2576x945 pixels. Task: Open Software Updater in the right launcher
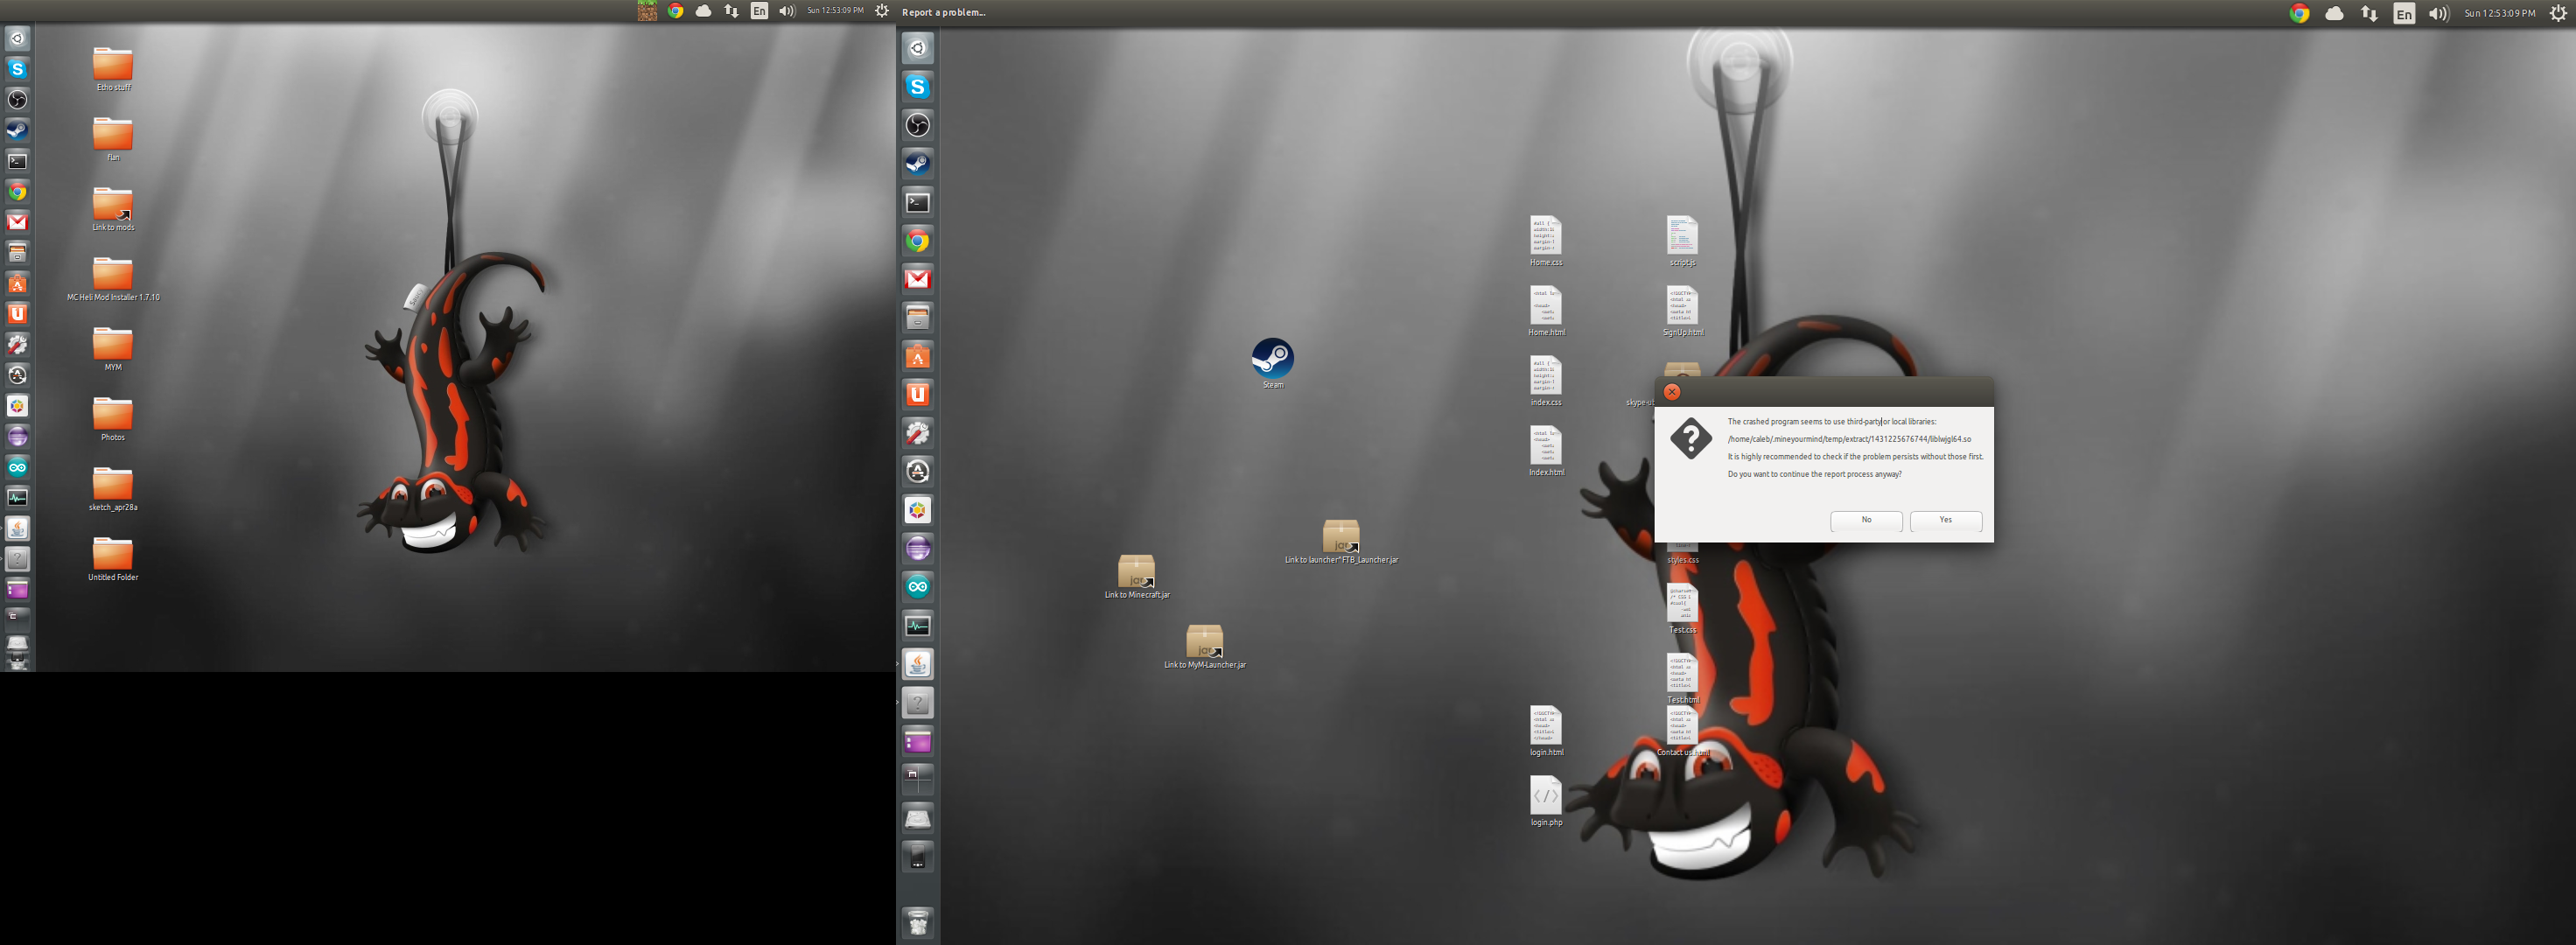point(918,471)
